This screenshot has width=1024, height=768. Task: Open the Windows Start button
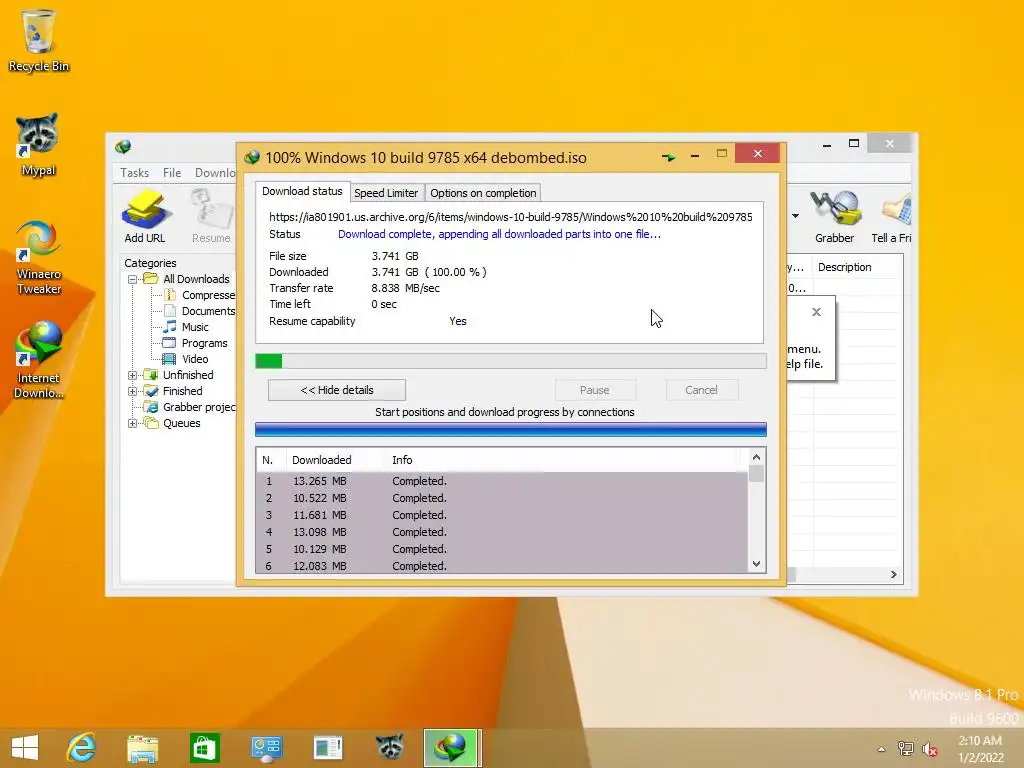[25, 748]
